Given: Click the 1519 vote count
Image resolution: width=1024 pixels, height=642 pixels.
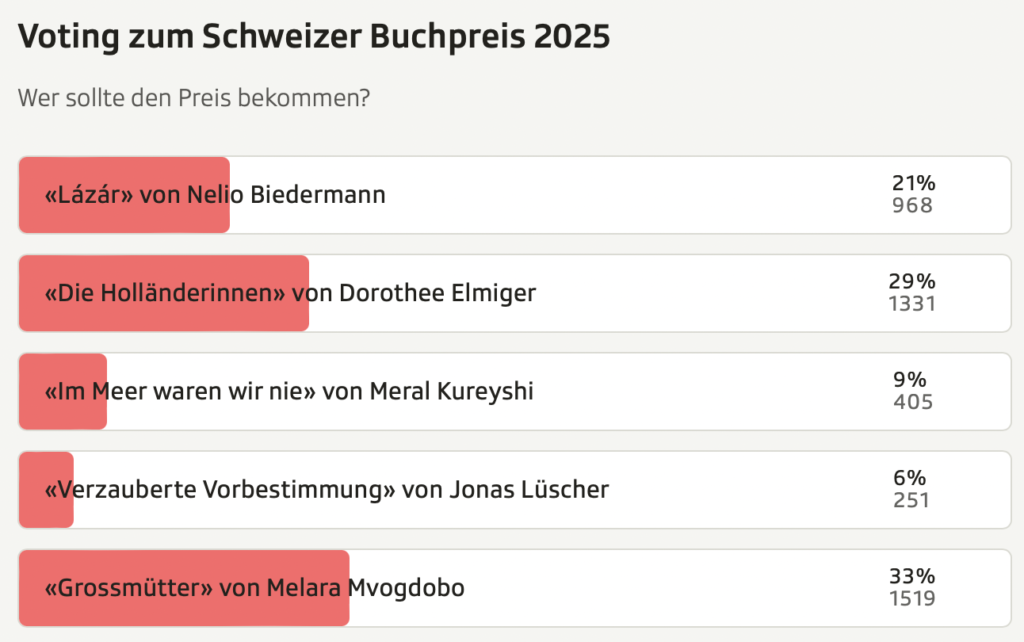Looking at the screenshot, I should (912, 599).
